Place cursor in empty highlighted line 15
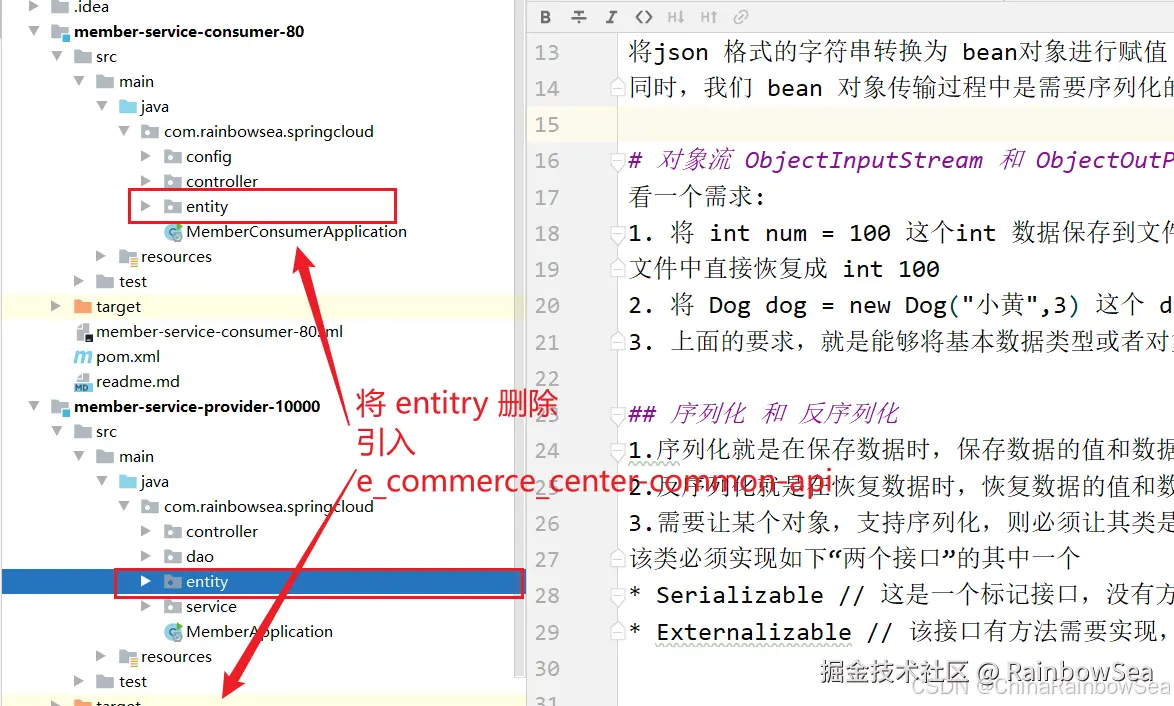This screenshot has width=1174, height=706. tap(895, 124)
